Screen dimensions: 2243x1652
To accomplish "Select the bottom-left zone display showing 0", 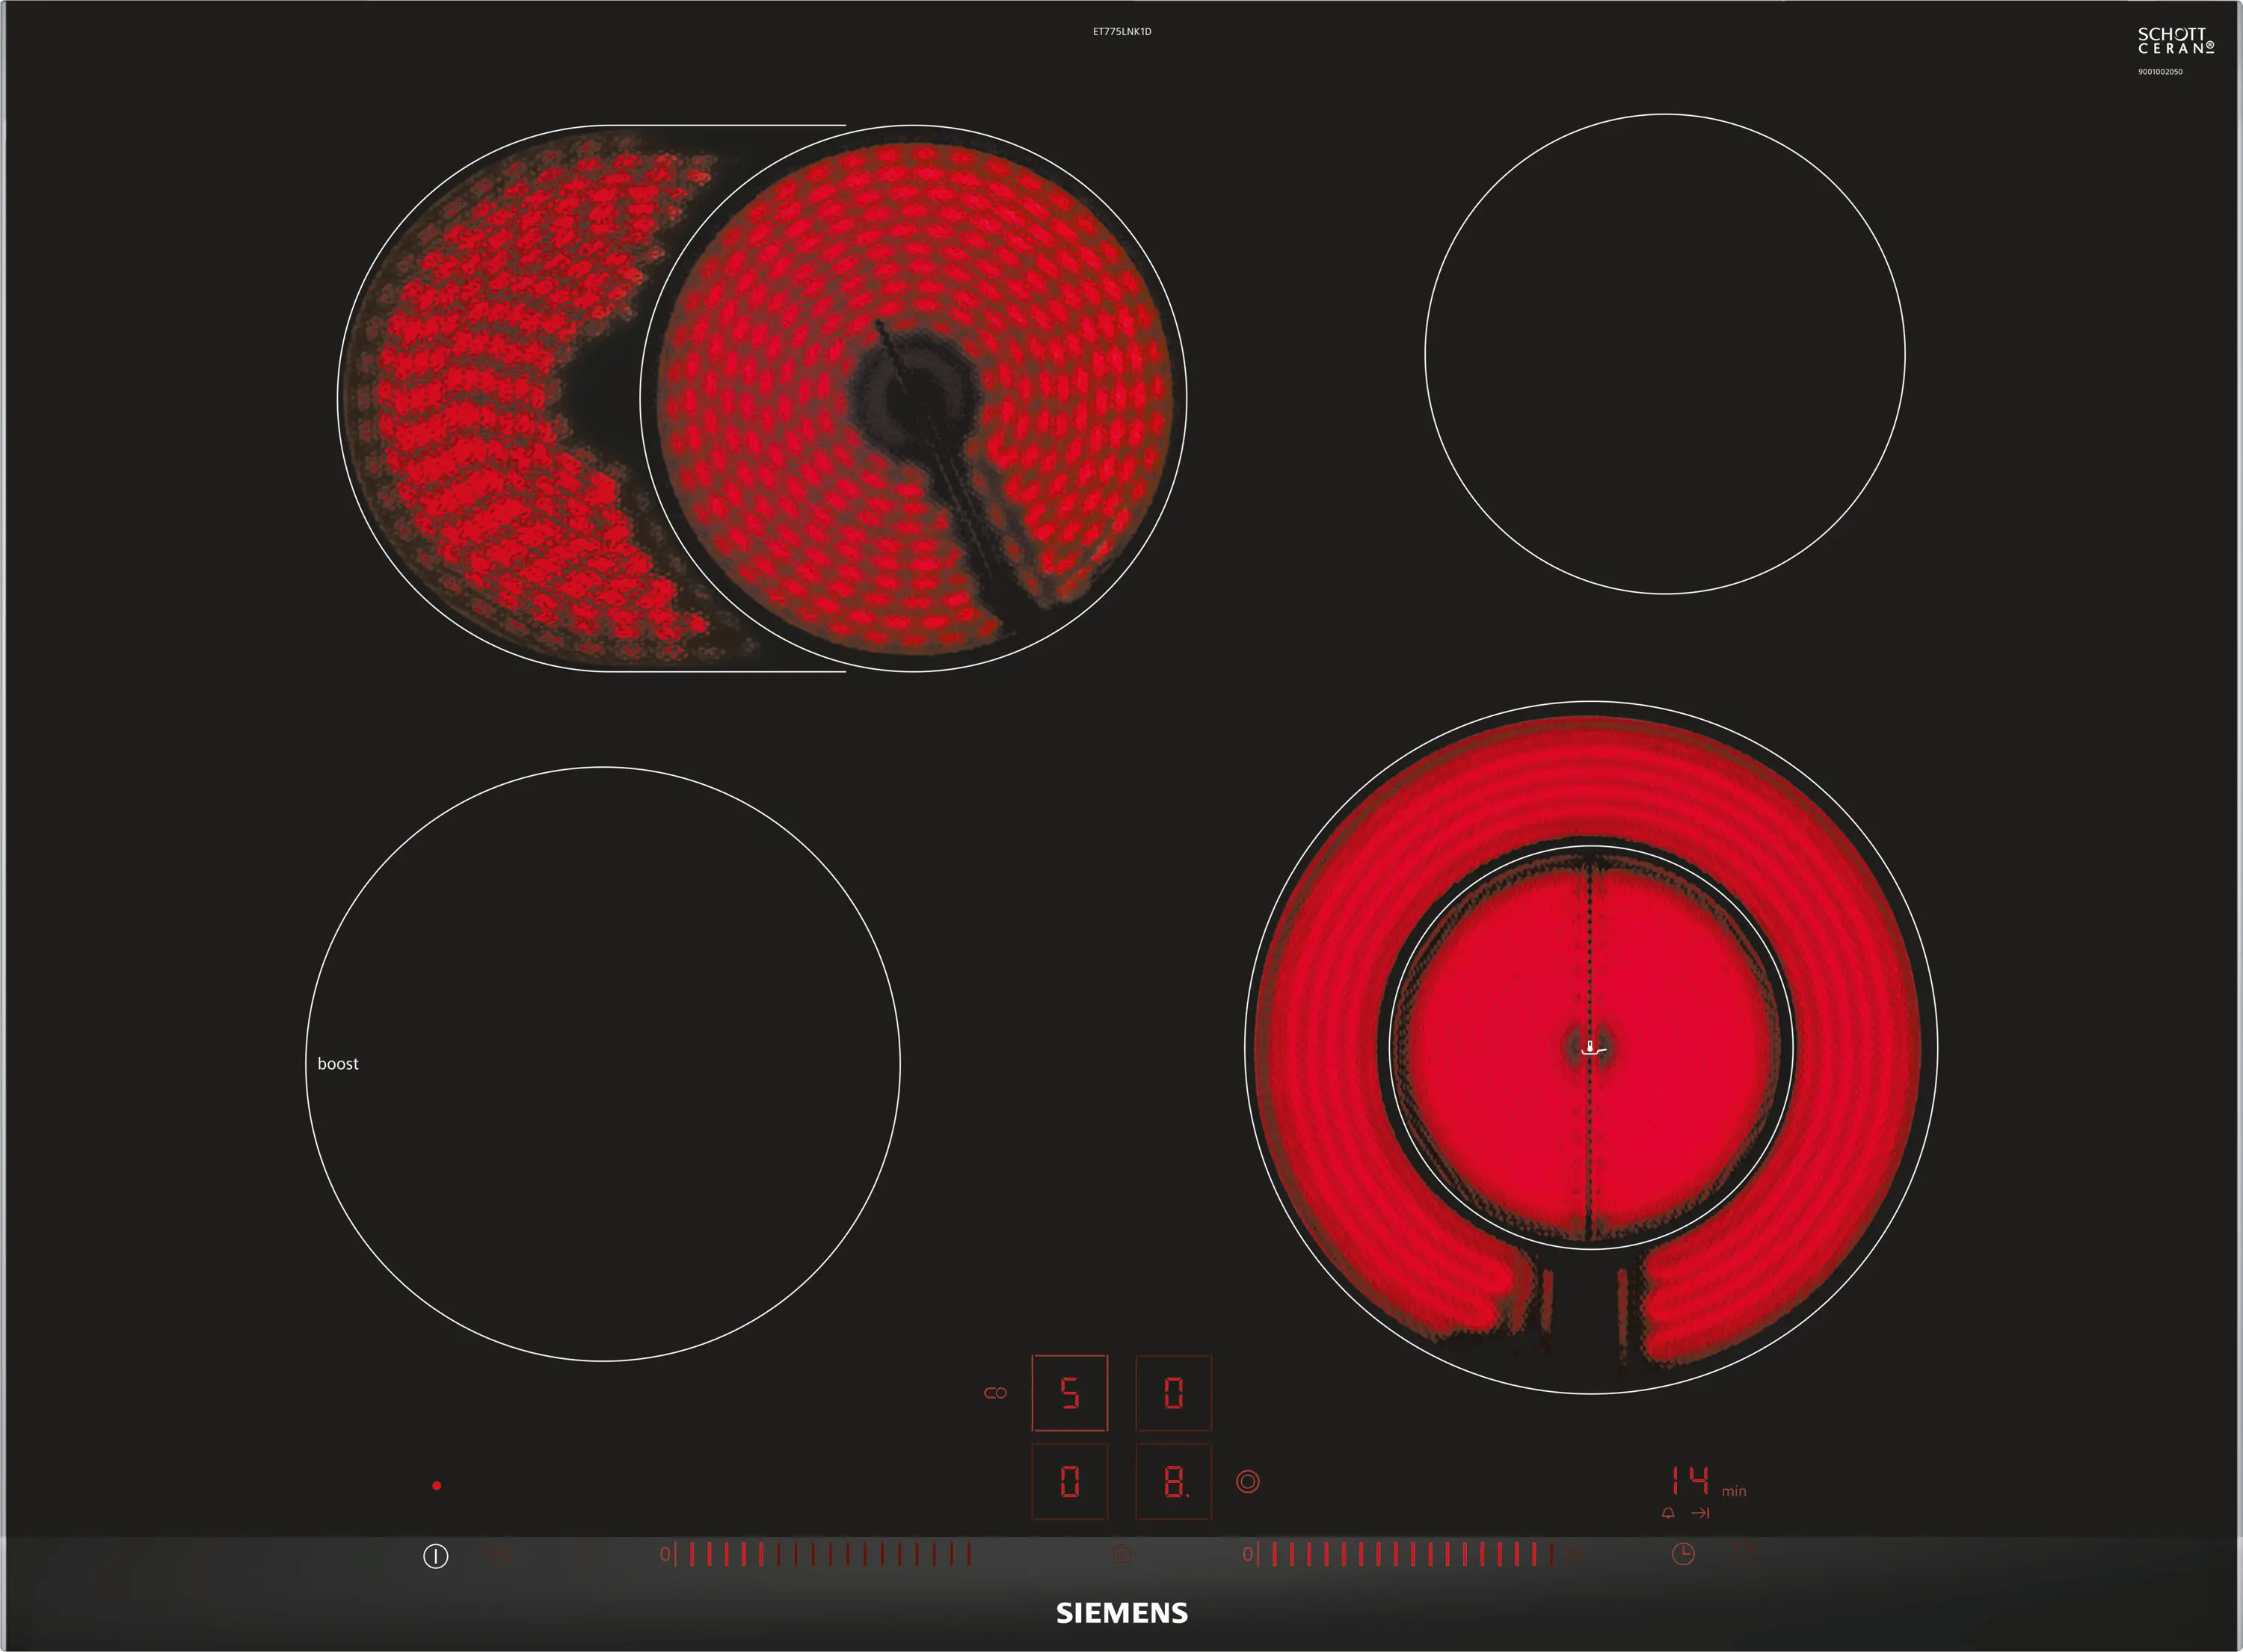I will tap(1069, 1481).
